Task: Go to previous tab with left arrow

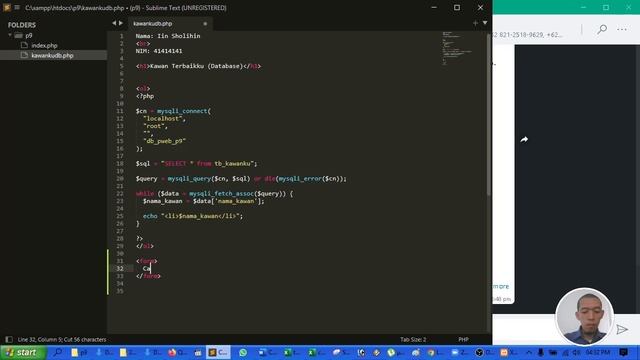Action: tap(114, 23)
